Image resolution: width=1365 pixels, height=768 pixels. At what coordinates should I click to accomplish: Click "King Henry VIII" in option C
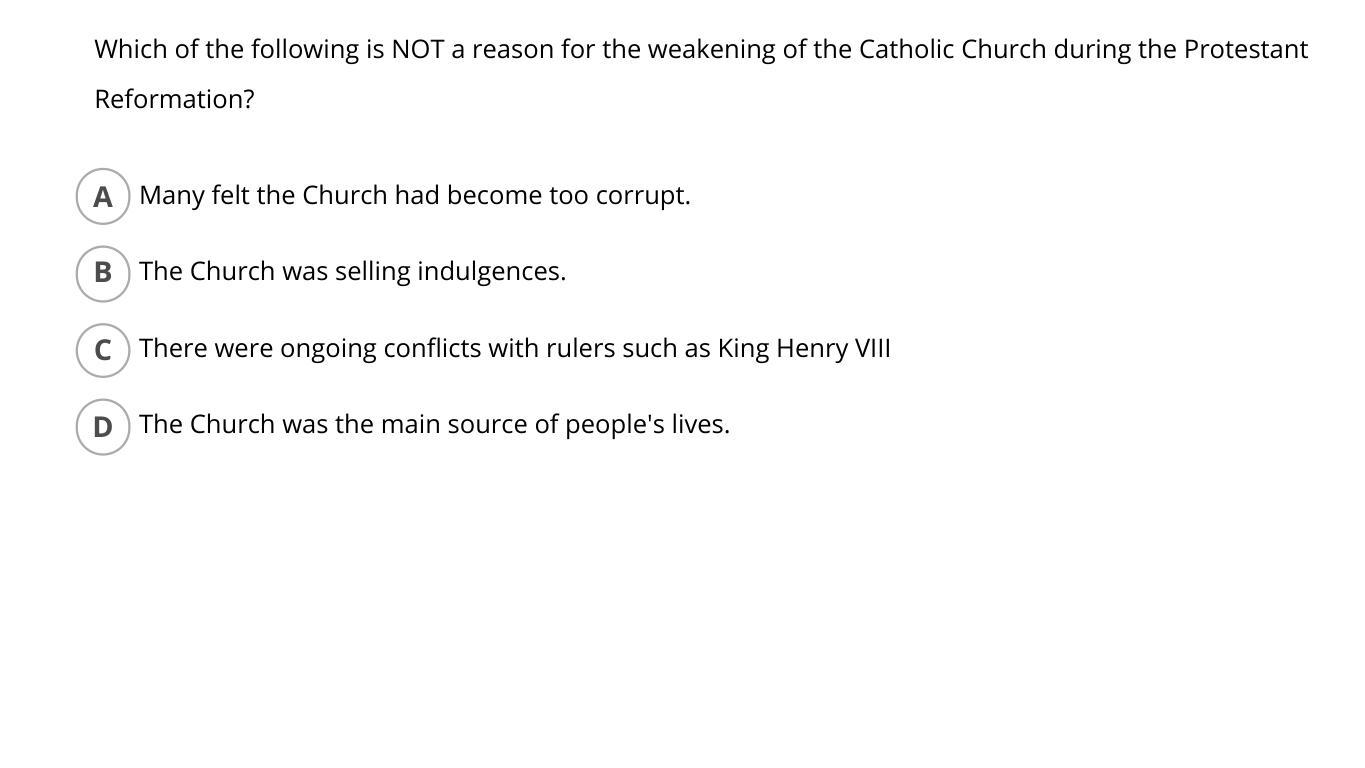click(804, 349)
